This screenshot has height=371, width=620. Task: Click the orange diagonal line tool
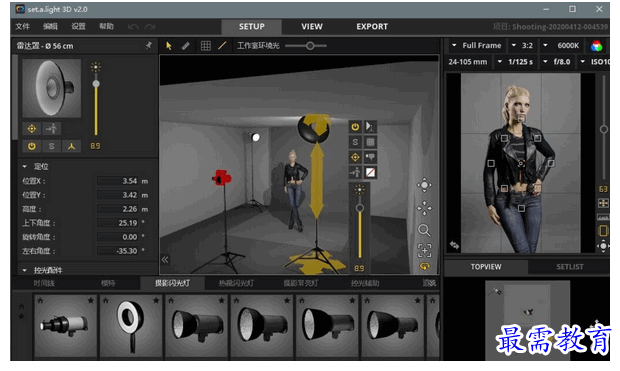pyautogui.click(x=222, y=45)
